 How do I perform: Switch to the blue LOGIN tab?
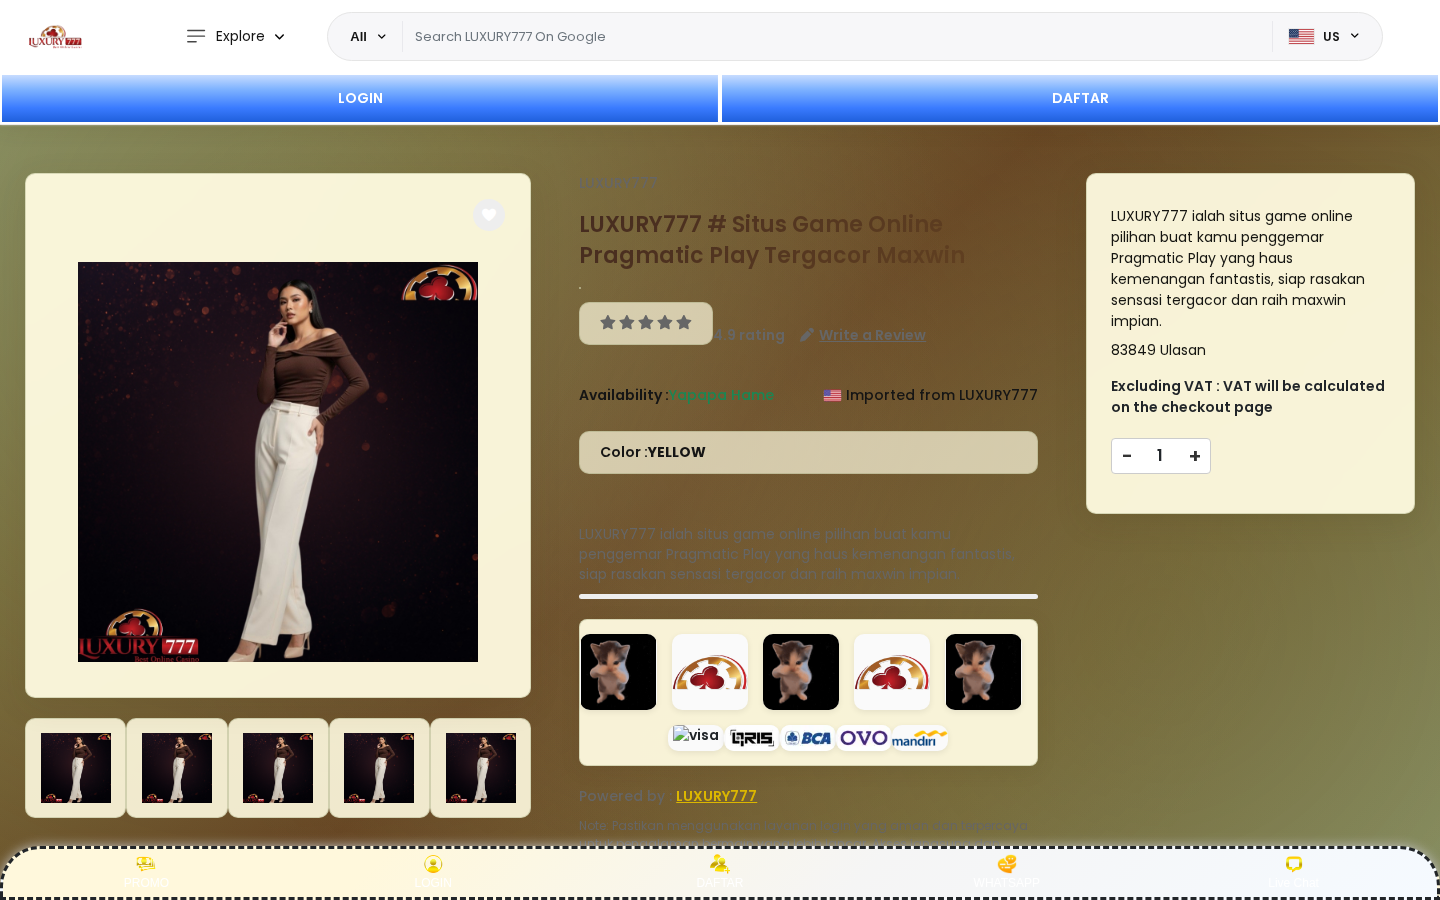(x=360, y=98)
